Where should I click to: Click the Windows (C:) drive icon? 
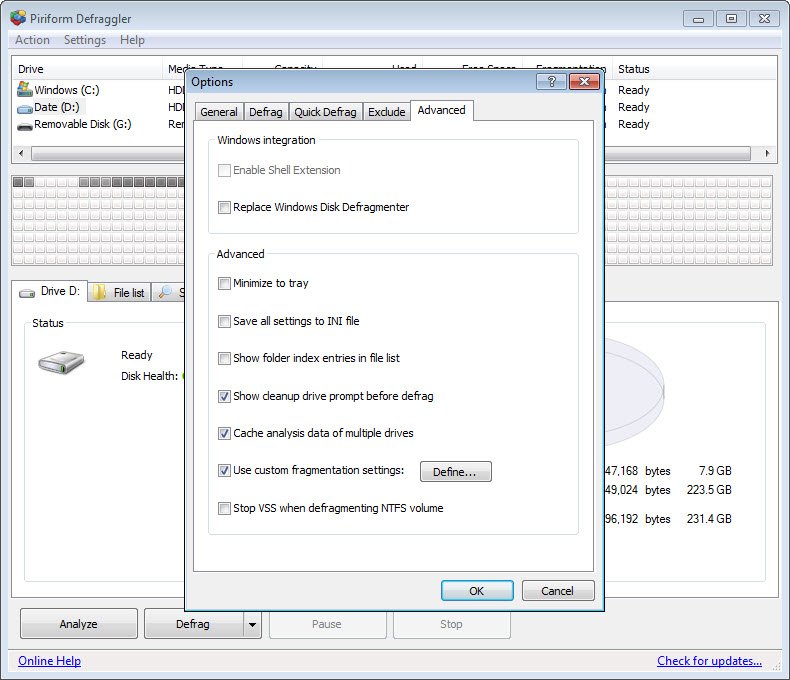tap(25, 90)
